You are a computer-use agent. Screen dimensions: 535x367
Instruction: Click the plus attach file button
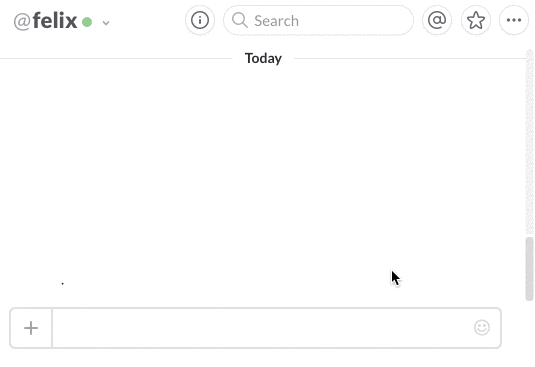click(x=31, y=328)
